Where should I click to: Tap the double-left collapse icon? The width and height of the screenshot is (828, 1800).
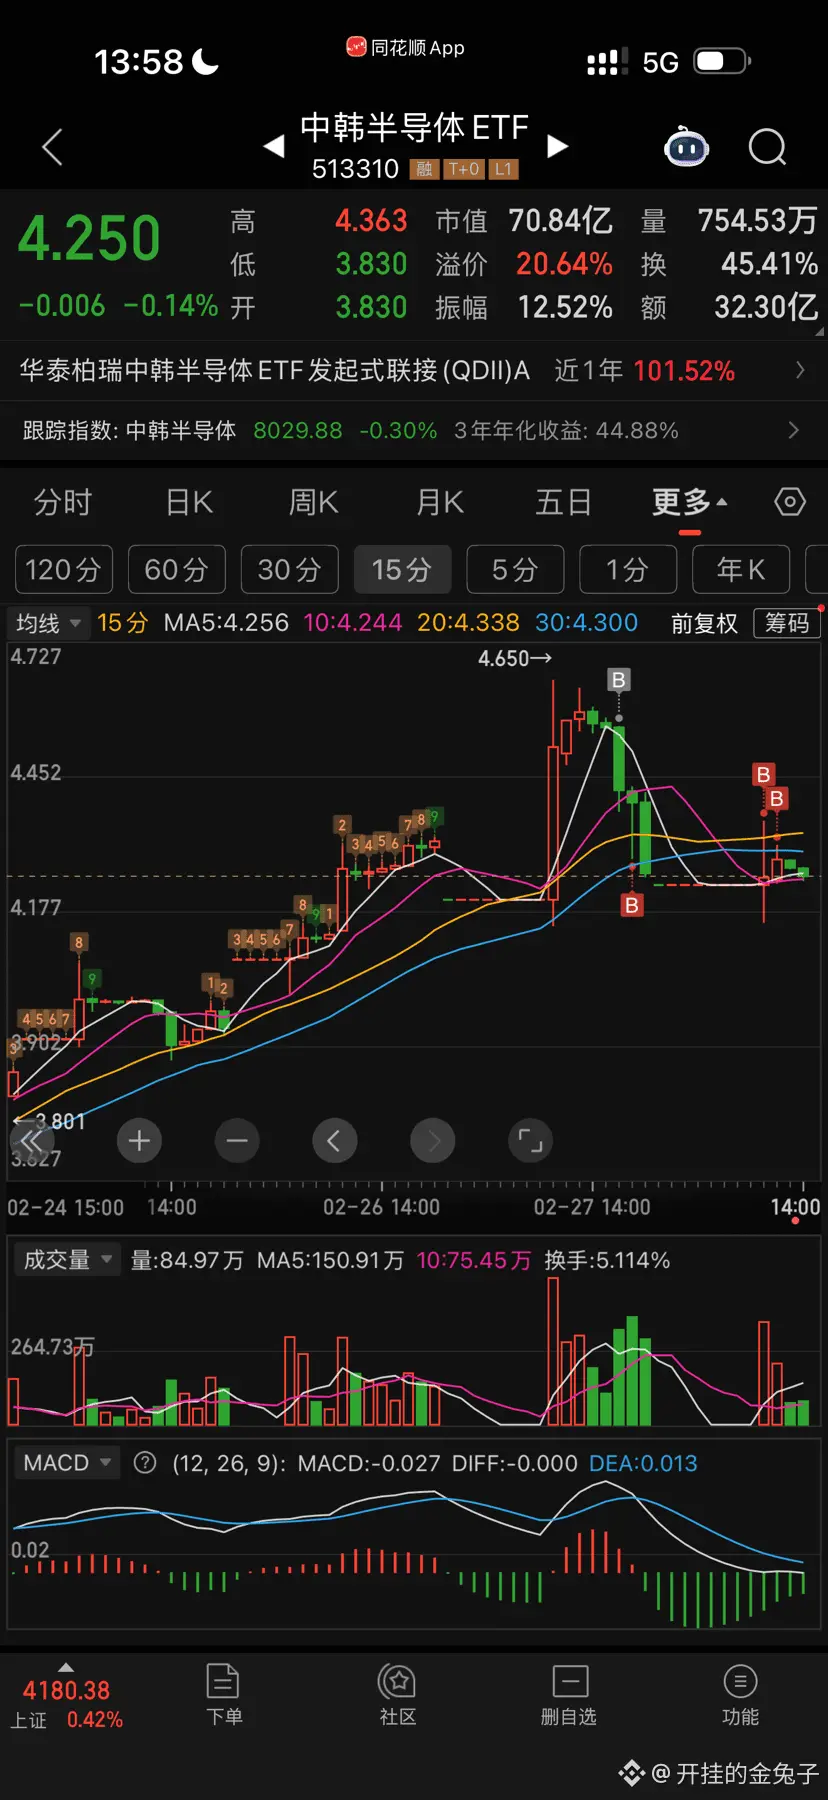pos(32,1141)
